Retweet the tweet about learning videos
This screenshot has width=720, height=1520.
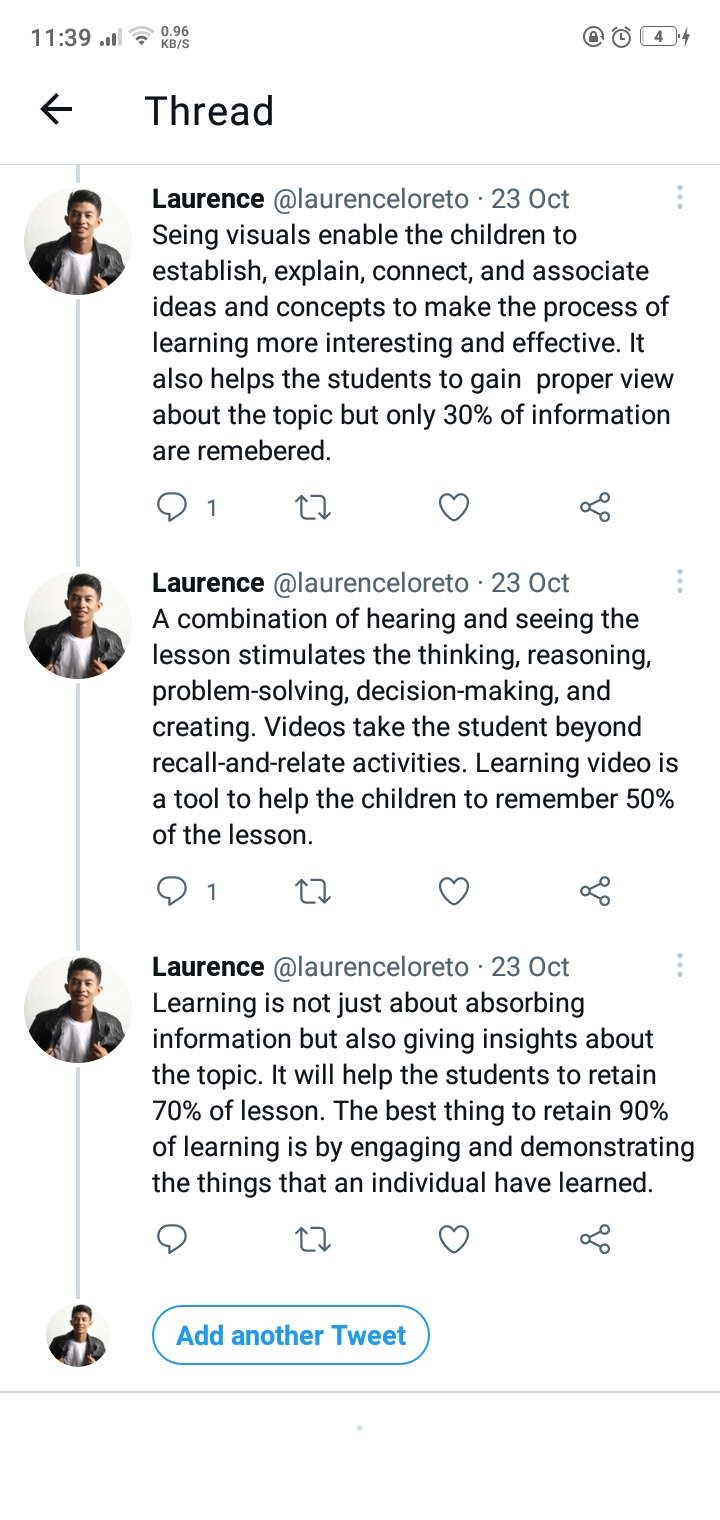pyautogui.click(x=314, y=891)
